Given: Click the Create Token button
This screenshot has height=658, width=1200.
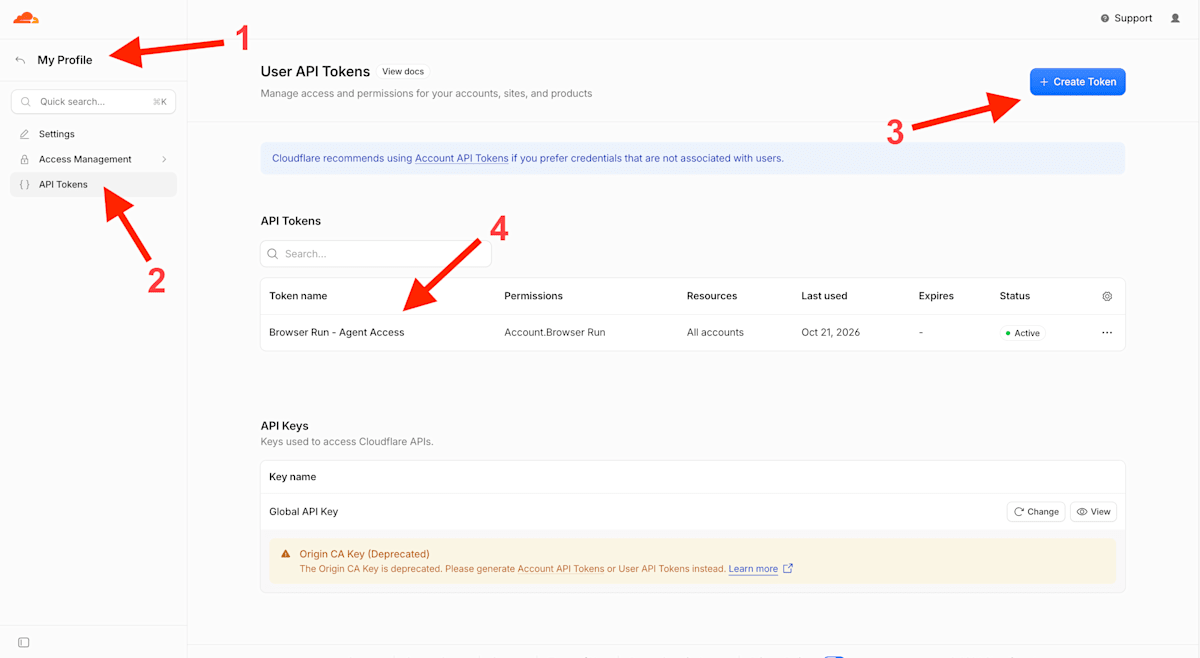Looking at the screenshot, I should coord(1077,82).
